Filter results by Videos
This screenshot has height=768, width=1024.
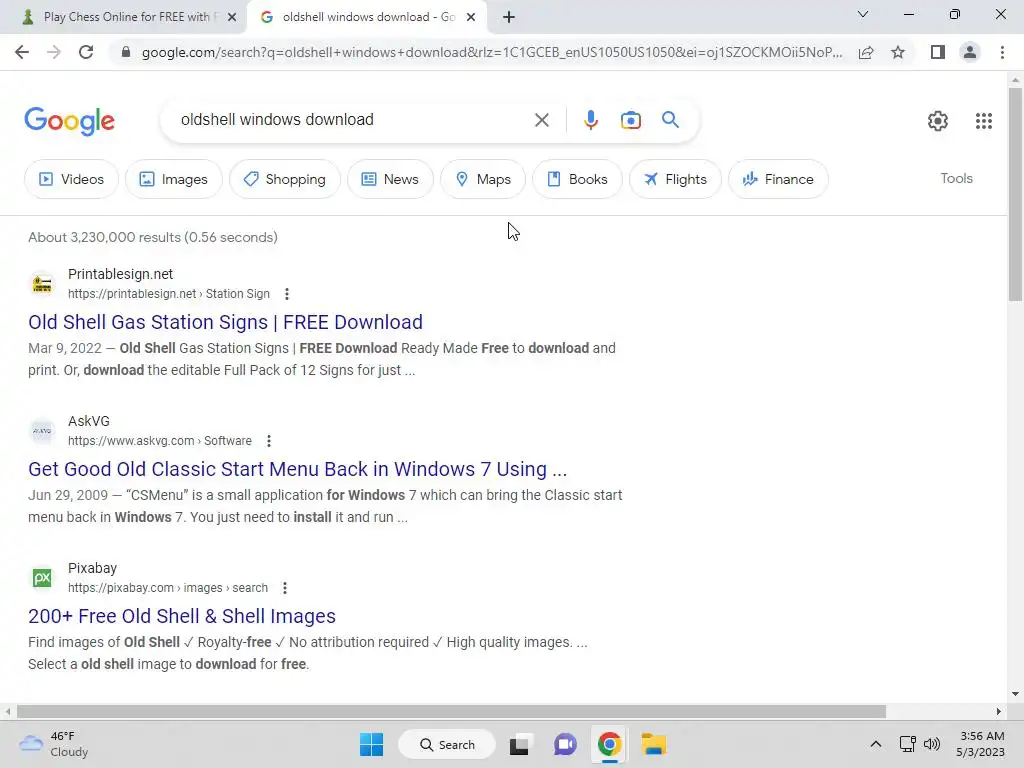72,179
